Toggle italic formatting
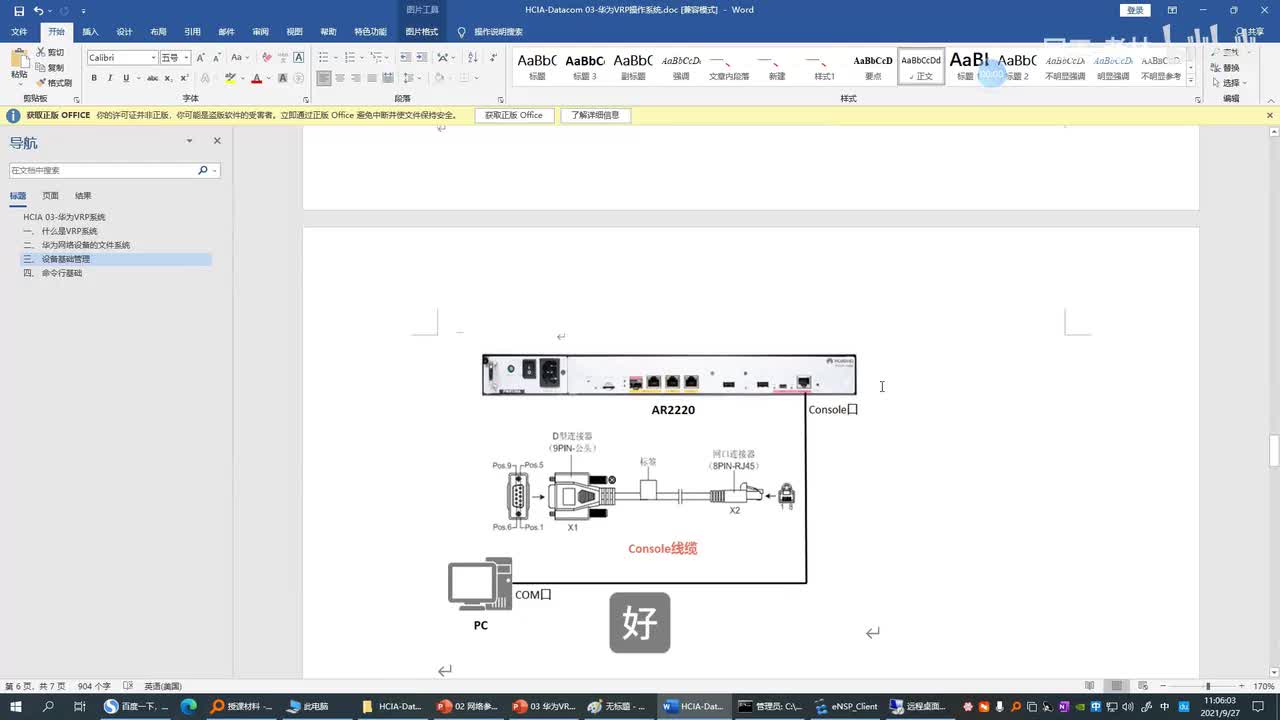The width and height of the screenshot is (1280, 720). (110, 78)
